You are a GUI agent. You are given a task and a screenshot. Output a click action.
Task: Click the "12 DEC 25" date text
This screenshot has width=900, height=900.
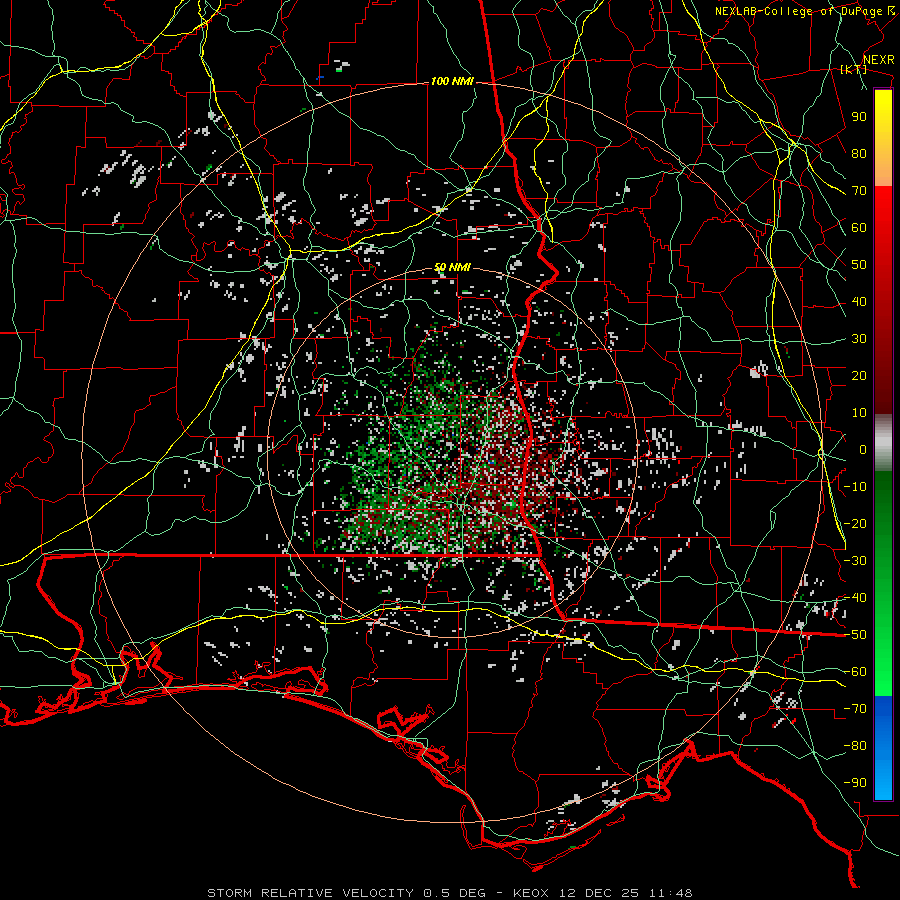click(x=599, y=893)
